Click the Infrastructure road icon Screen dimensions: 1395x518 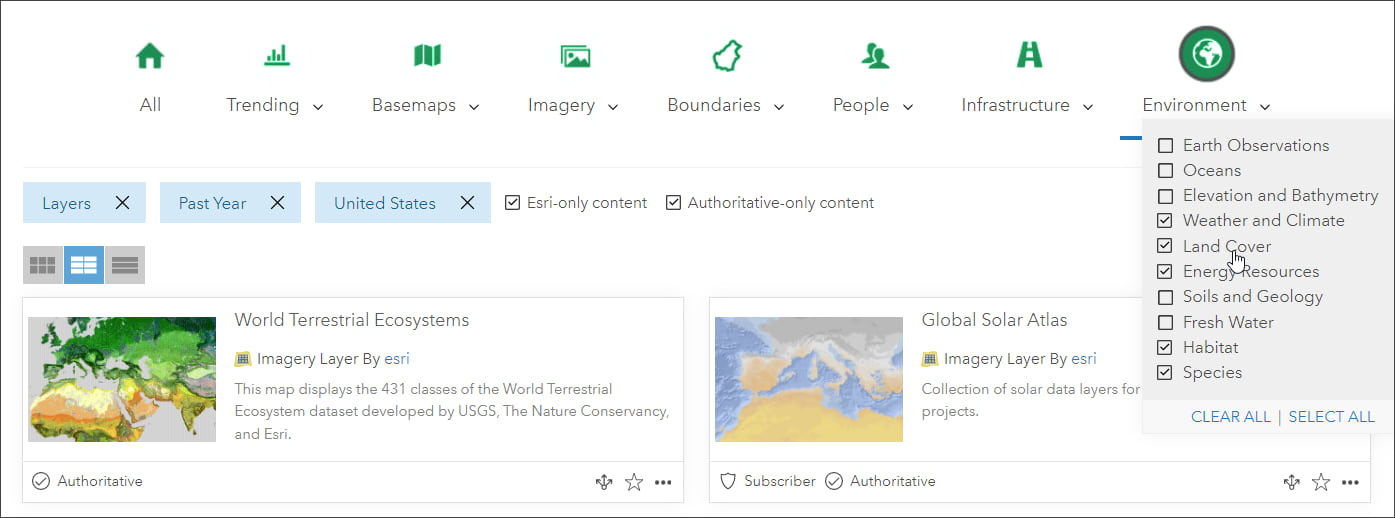(1029, 55)
